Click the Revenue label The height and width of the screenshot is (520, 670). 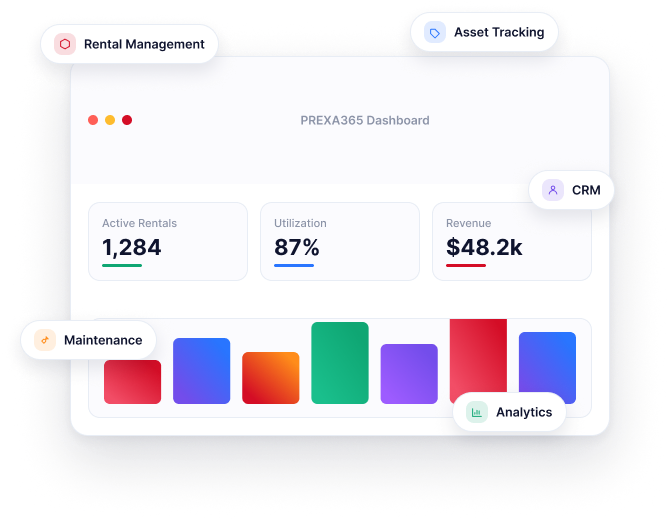pos(468,223)
